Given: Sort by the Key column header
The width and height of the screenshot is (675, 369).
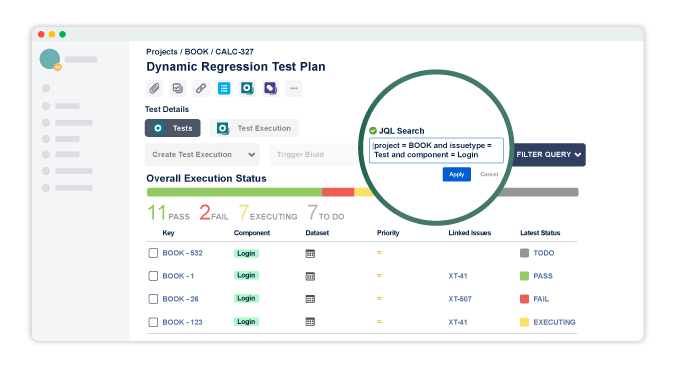Looking at the screenshot, I should click(168, 233).
